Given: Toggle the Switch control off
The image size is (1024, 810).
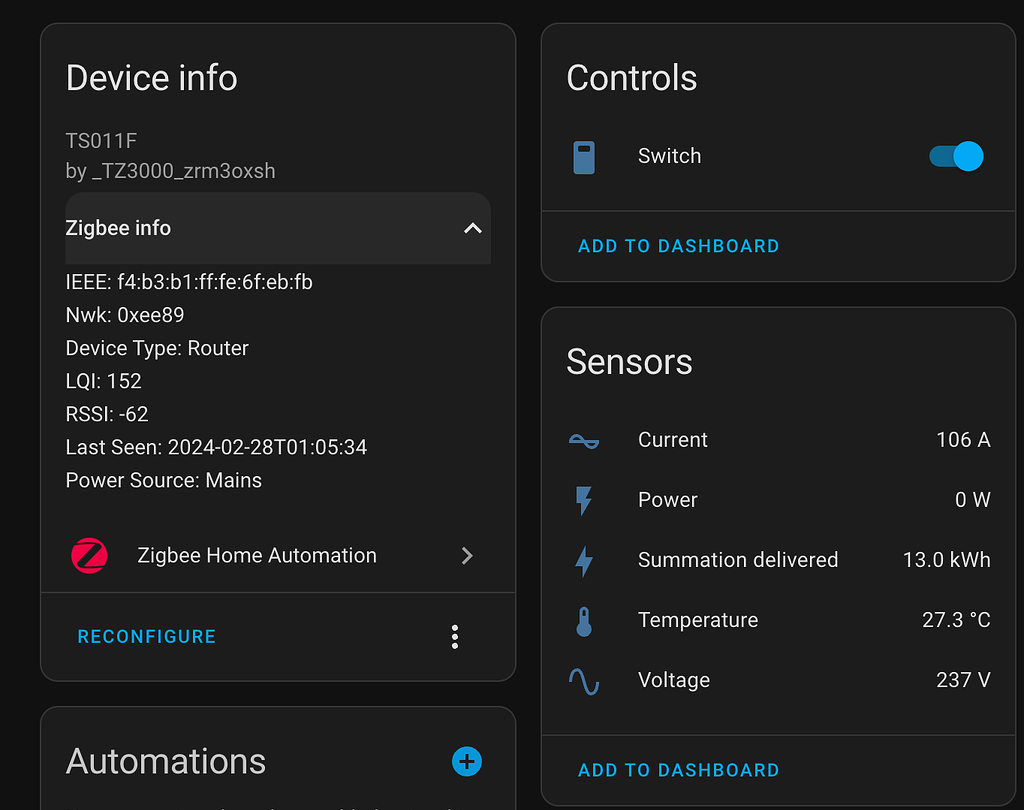Looking at the screenshot, I should tap(956, 156).
